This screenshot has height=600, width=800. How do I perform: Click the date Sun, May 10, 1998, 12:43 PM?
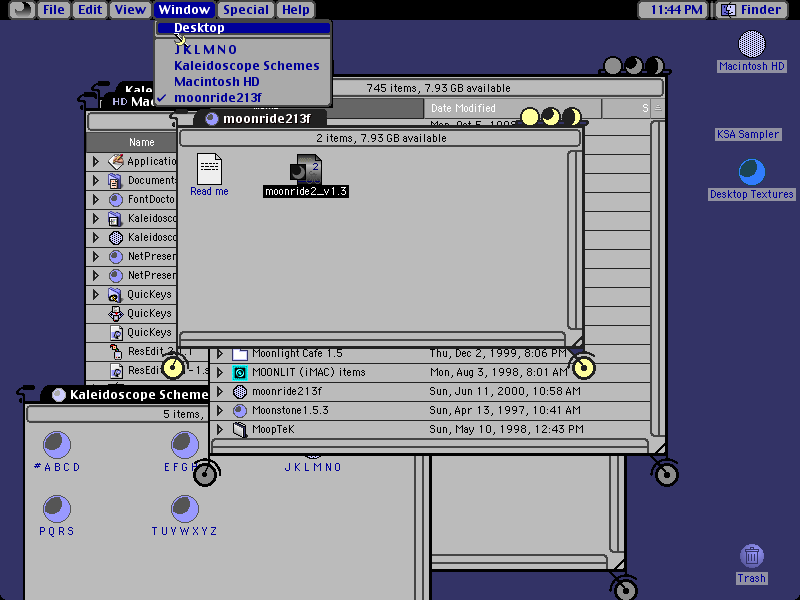[506, 429]
